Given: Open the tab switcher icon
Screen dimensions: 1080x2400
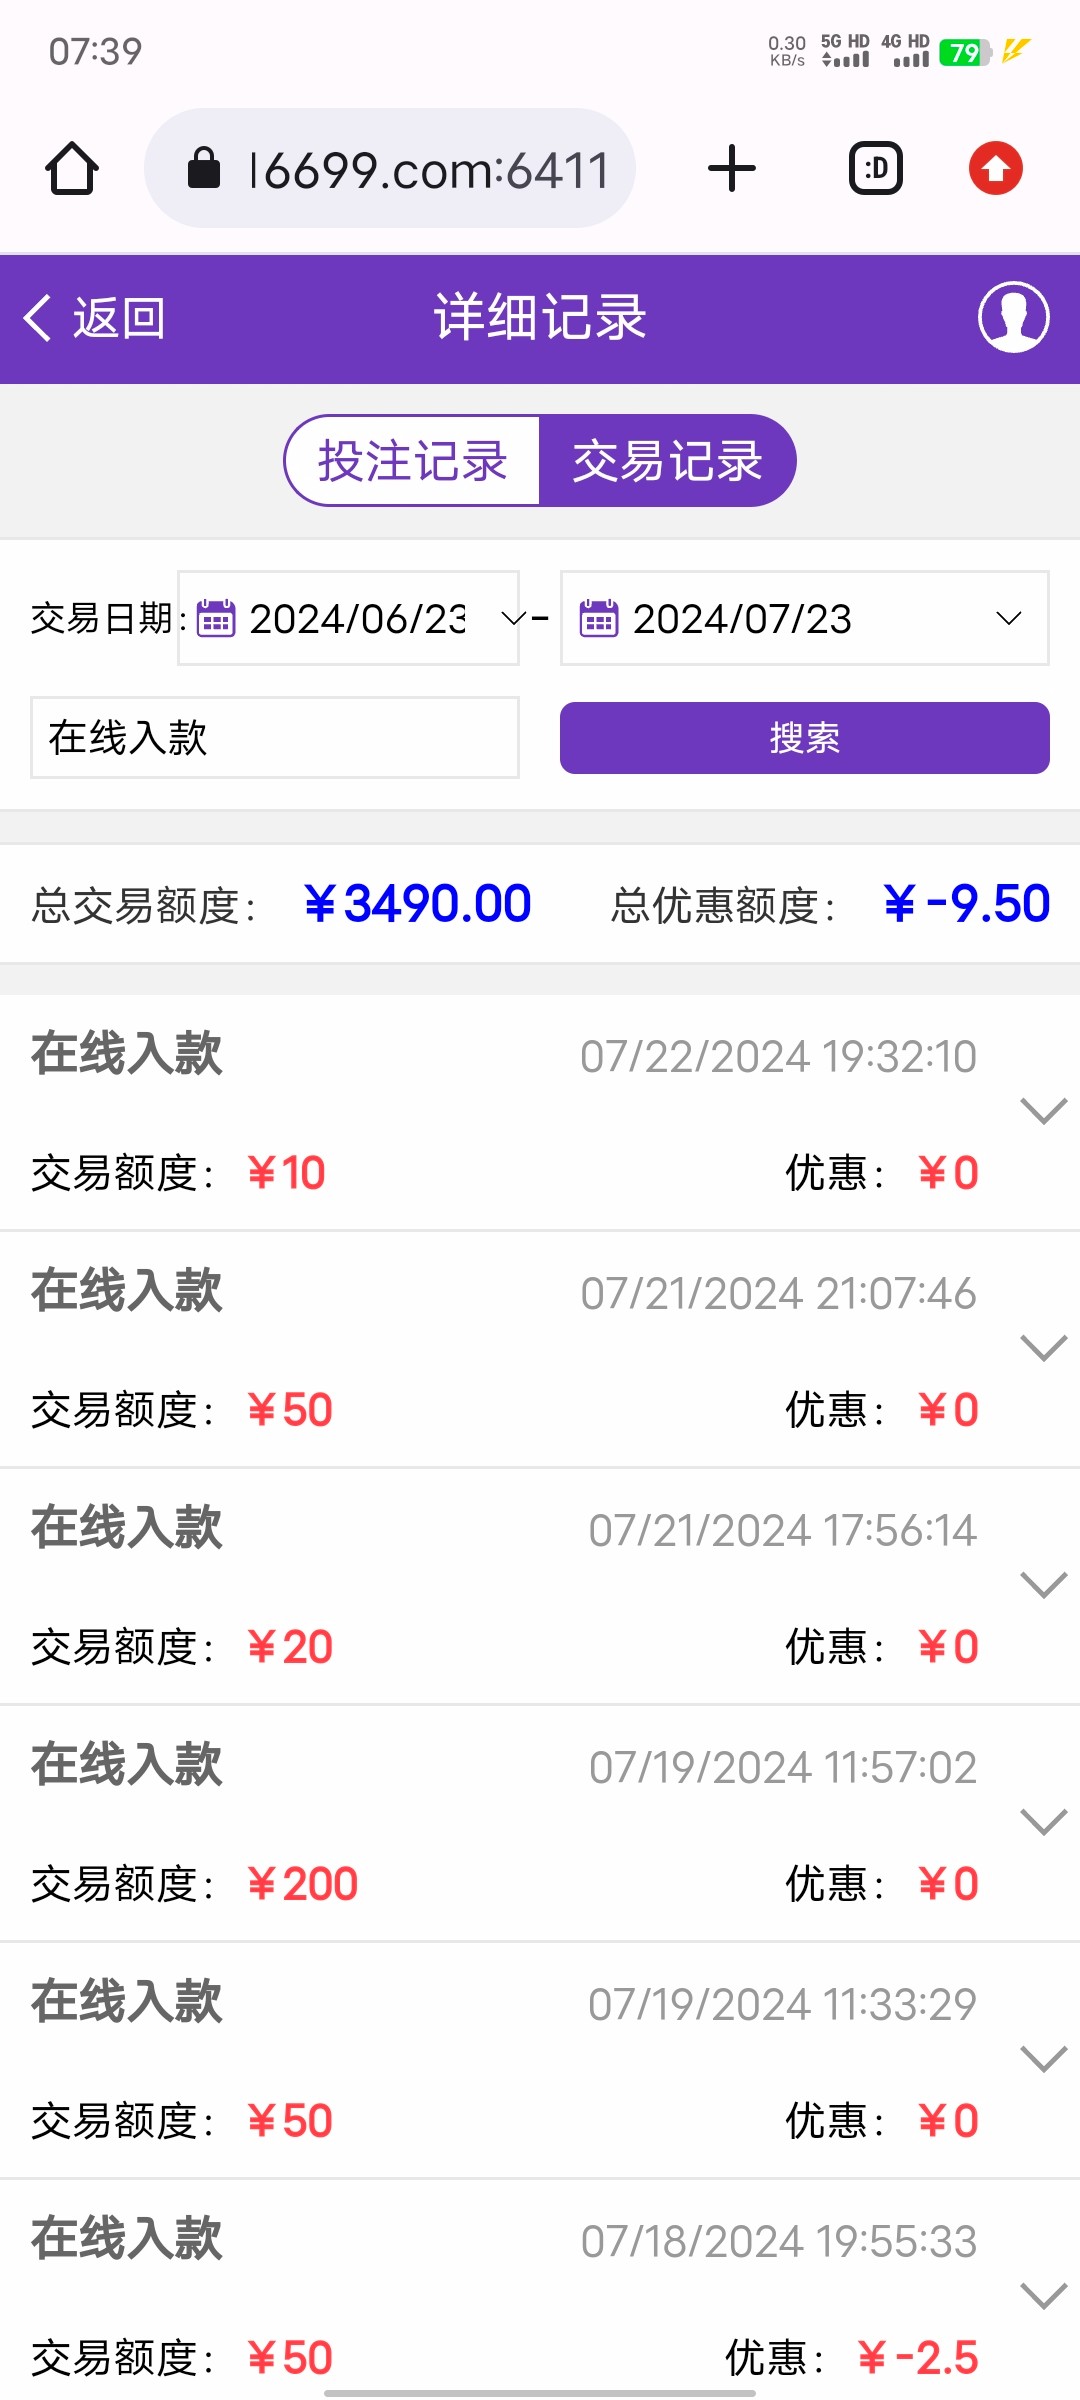Looking at the screenshot, I should click(876, 168).
